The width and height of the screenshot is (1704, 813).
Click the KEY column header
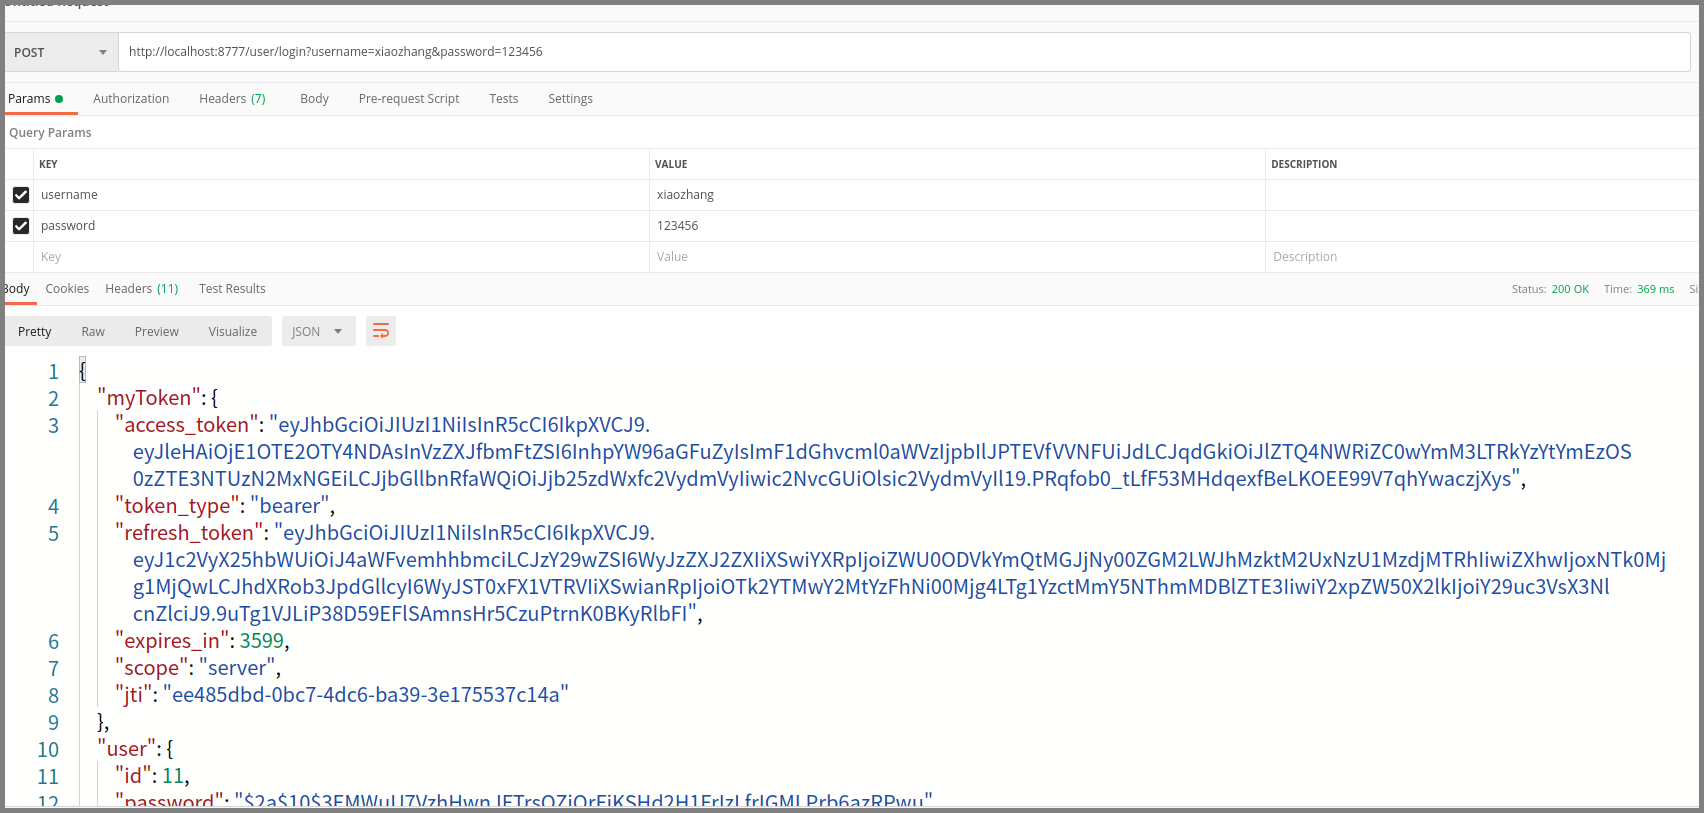pos(48,164)
